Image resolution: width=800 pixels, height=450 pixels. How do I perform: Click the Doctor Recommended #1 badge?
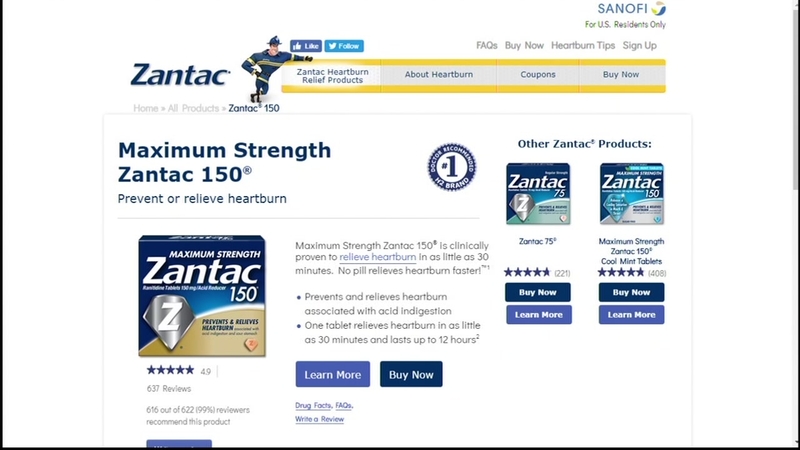pyautogui.click(x=452, y=167)
